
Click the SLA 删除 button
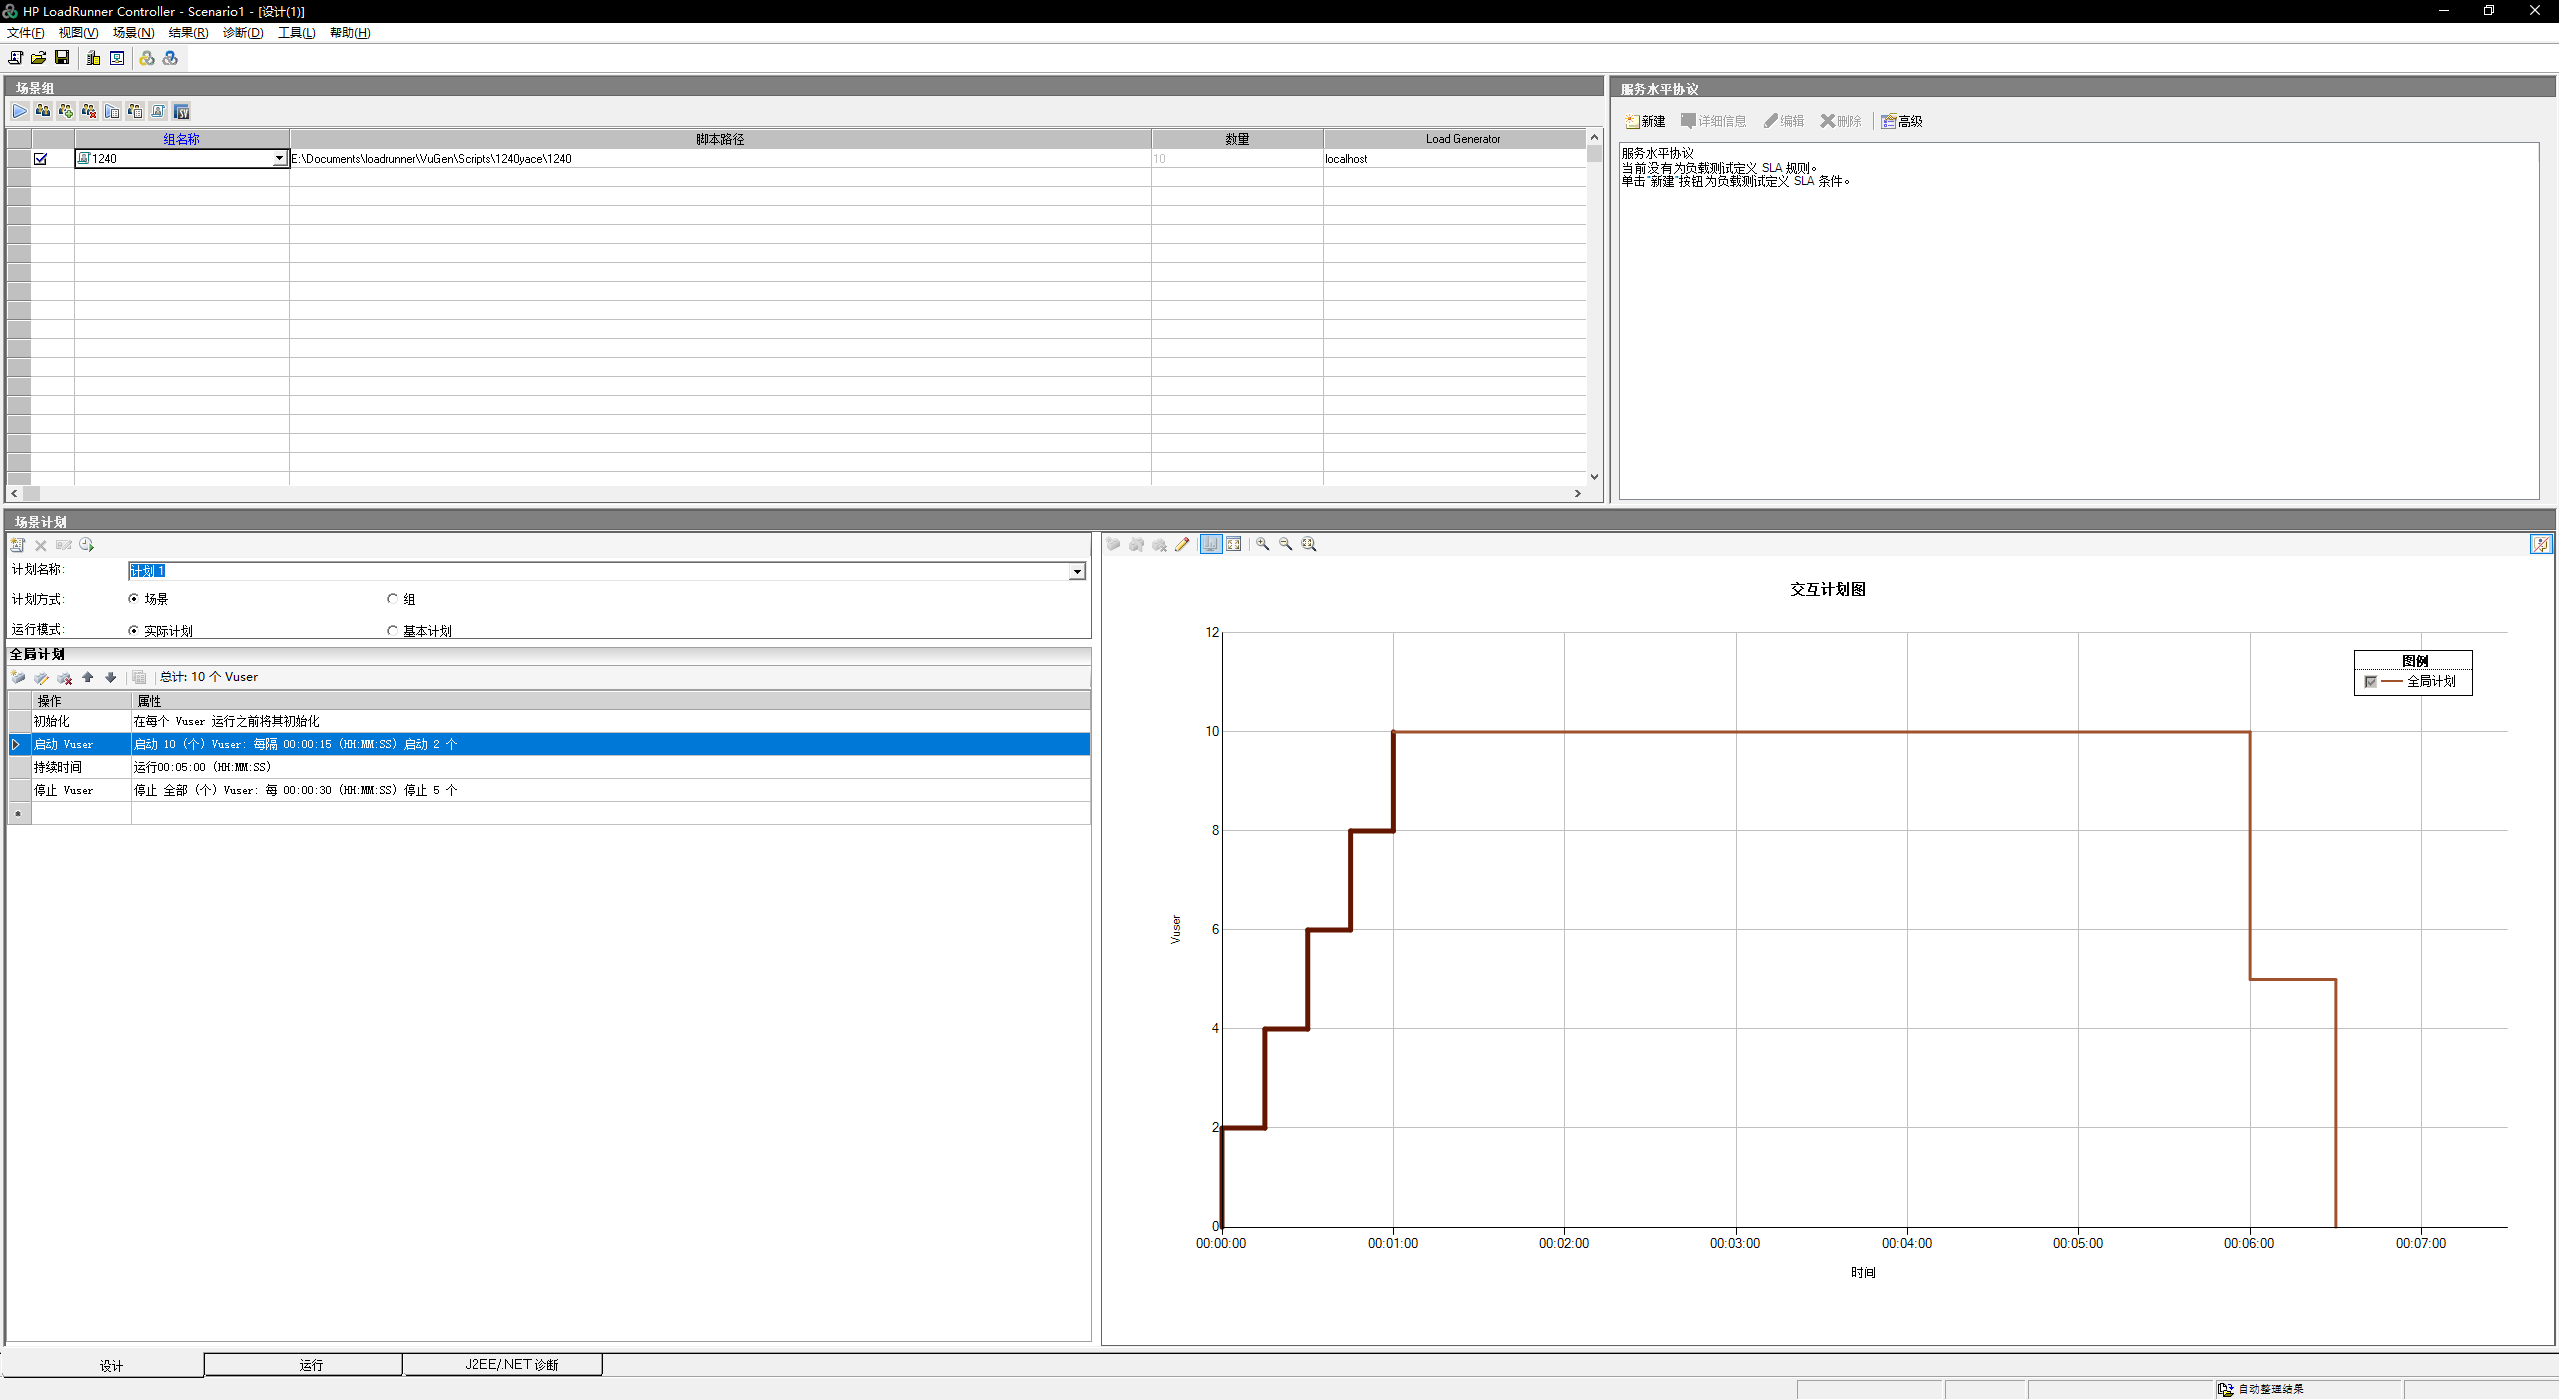tap(1841, 121)
